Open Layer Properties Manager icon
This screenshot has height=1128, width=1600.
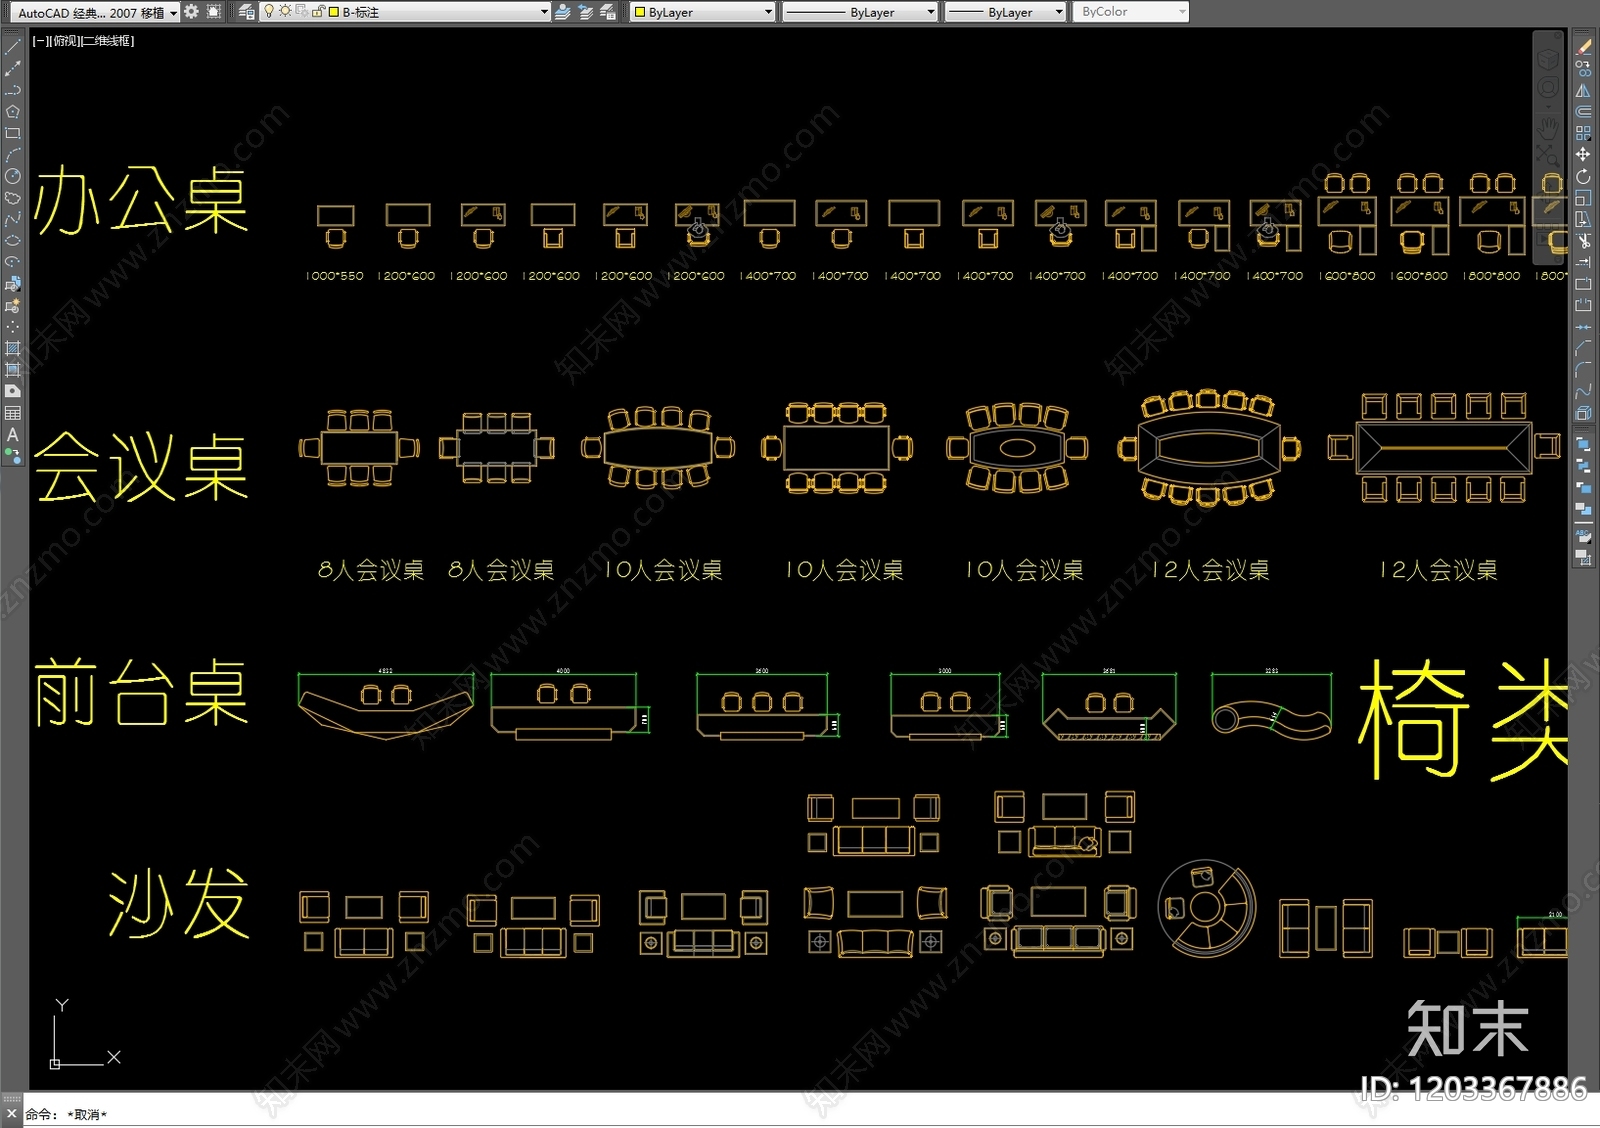click(247, 12)
